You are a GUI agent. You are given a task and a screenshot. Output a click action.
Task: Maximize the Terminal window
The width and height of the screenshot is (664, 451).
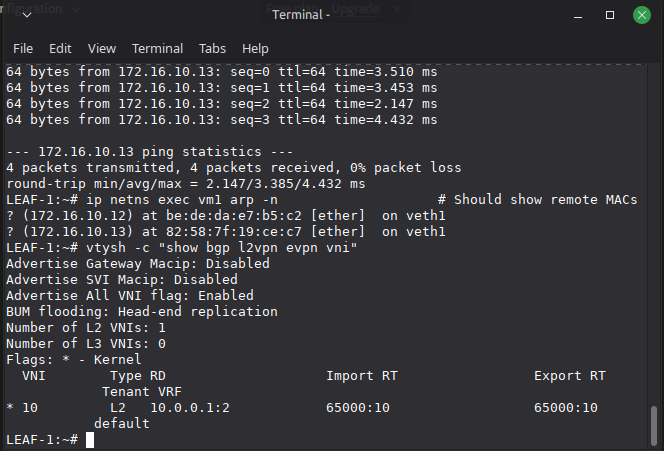coord(610,15)
